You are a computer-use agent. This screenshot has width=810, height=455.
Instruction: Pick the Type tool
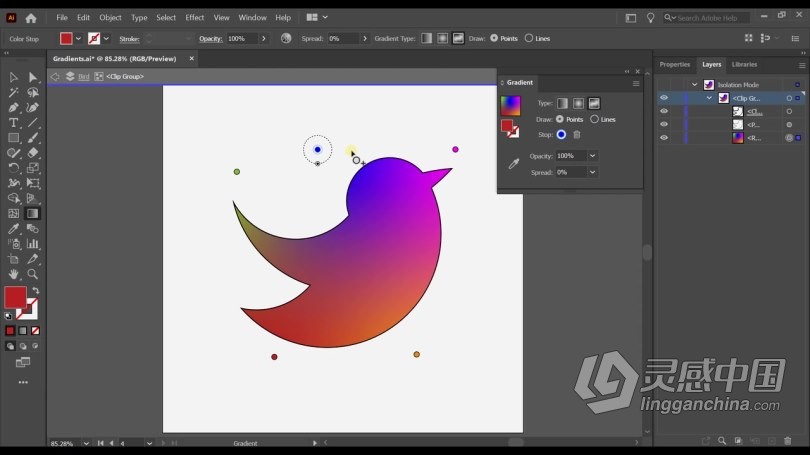tap(13, 123)
